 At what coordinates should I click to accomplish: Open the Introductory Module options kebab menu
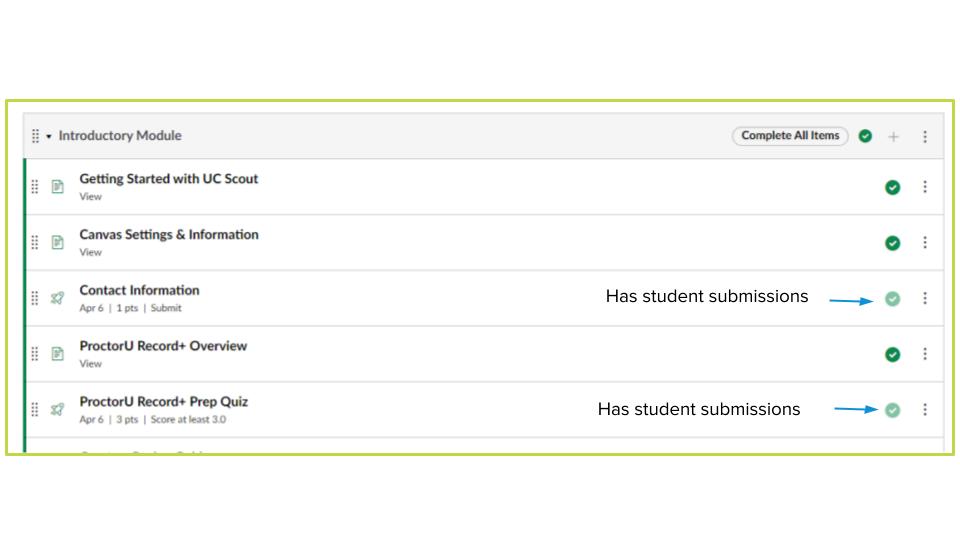924,136
